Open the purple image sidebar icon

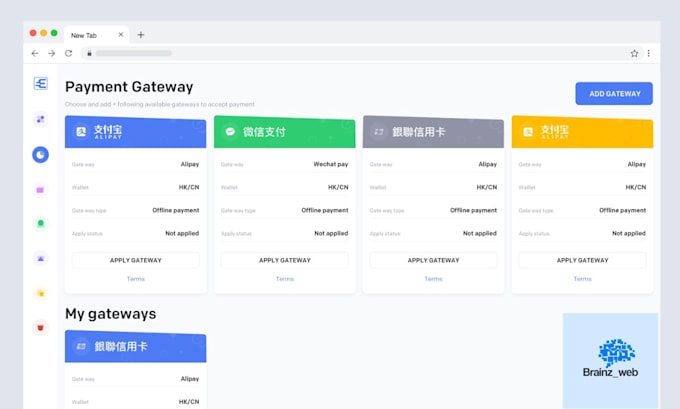click(40, 258)
